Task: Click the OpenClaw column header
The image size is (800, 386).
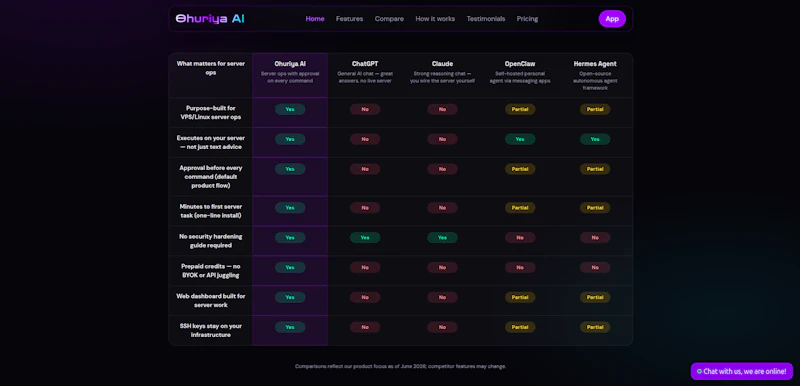Action: pyautogui.click(x=520, y=64)
